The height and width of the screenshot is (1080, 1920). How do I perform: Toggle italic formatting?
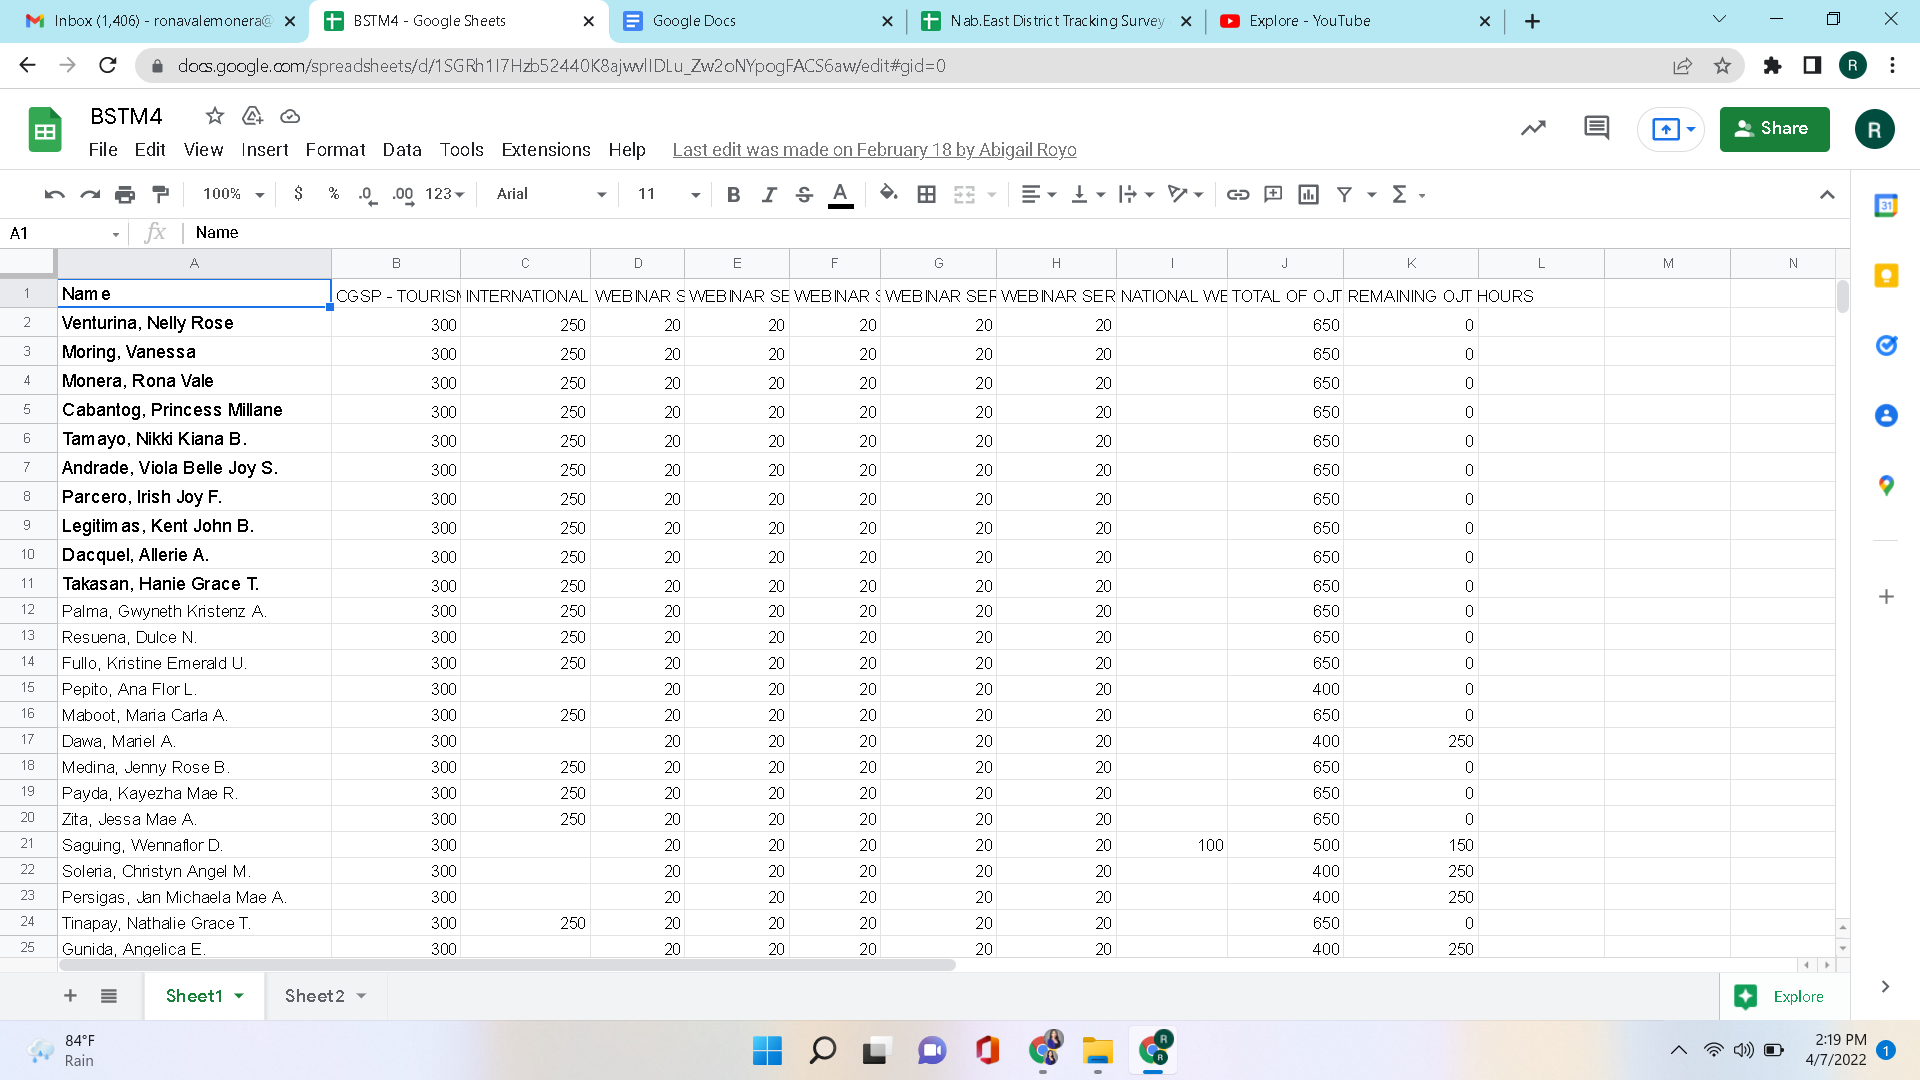(x=768, y=194)
